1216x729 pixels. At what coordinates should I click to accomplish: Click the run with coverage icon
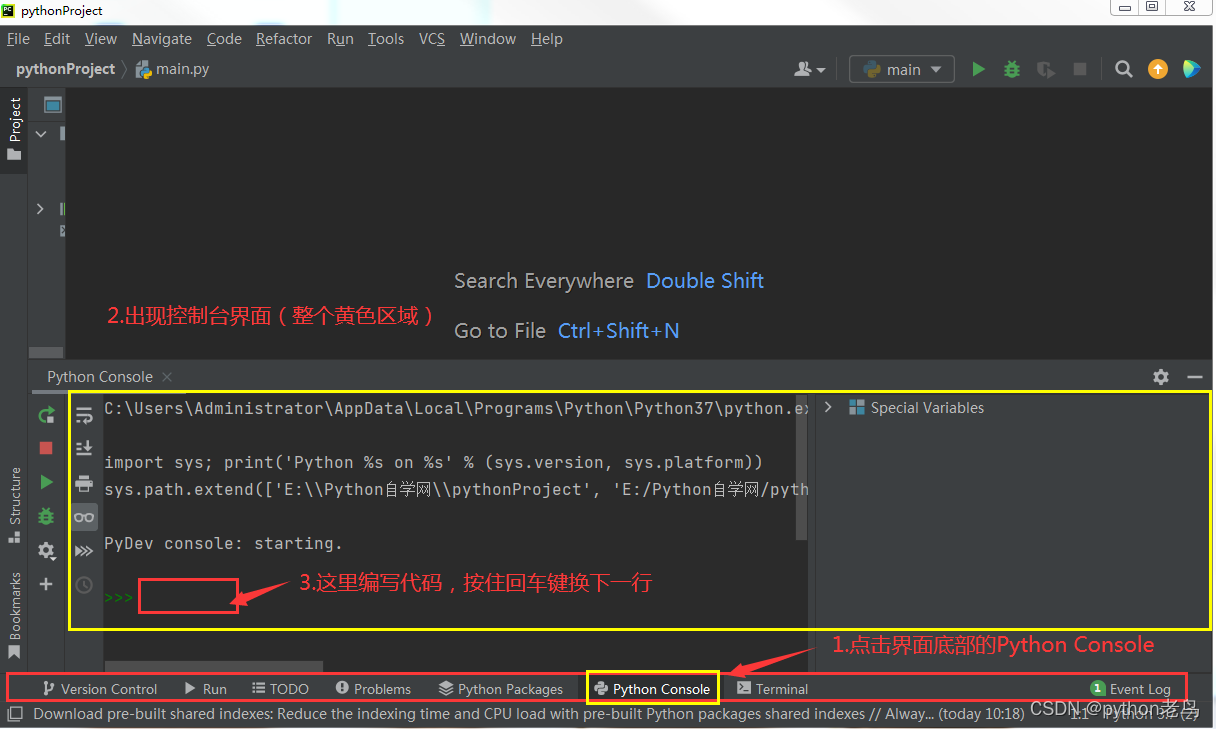pyautogui.click(x=1046, y=69)
